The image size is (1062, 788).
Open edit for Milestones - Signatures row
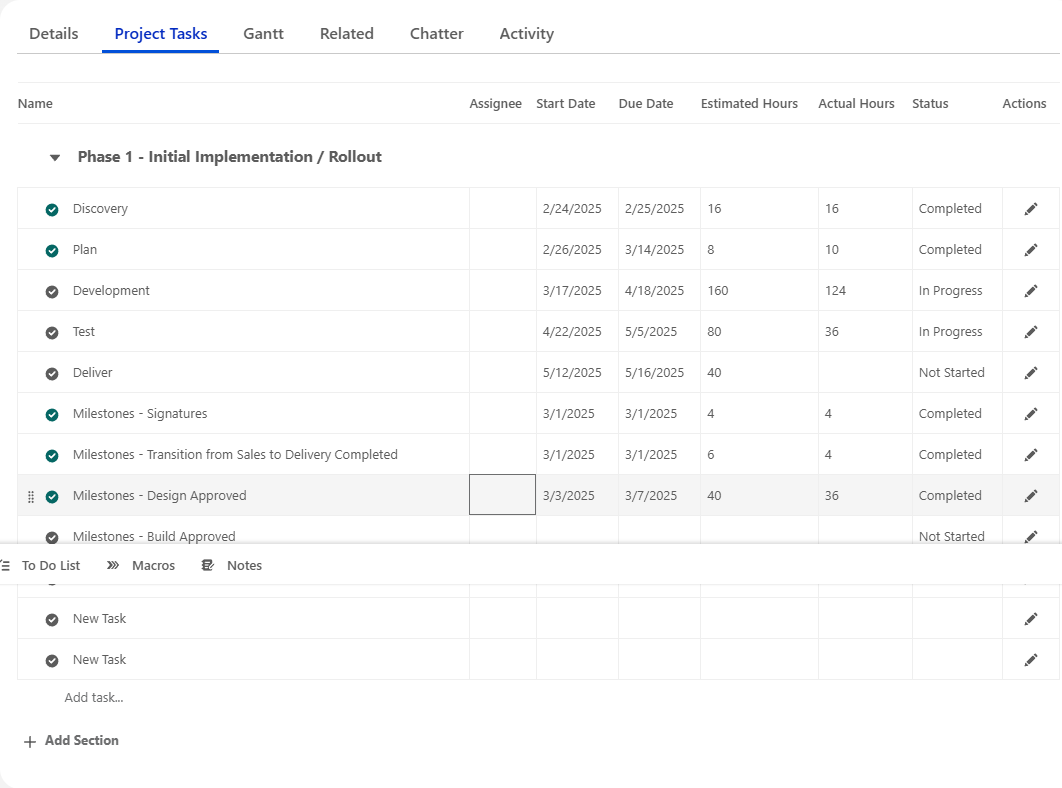pos(1031,414)
